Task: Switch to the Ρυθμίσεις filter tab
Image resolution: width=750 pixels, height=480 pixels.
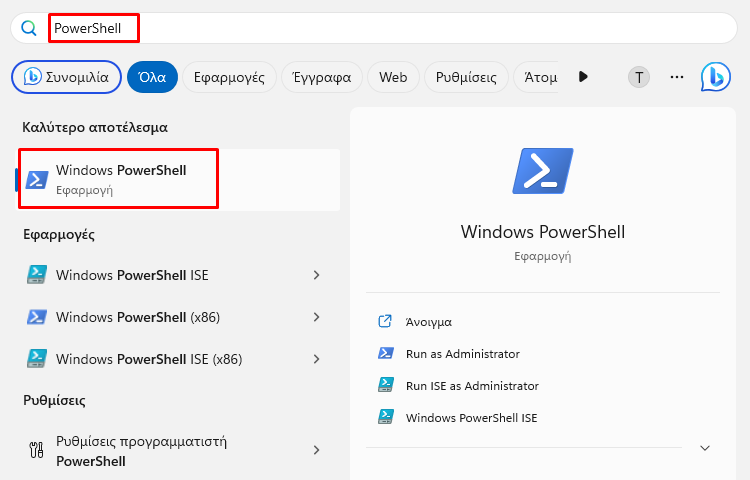Action: [x=466, y=77]
